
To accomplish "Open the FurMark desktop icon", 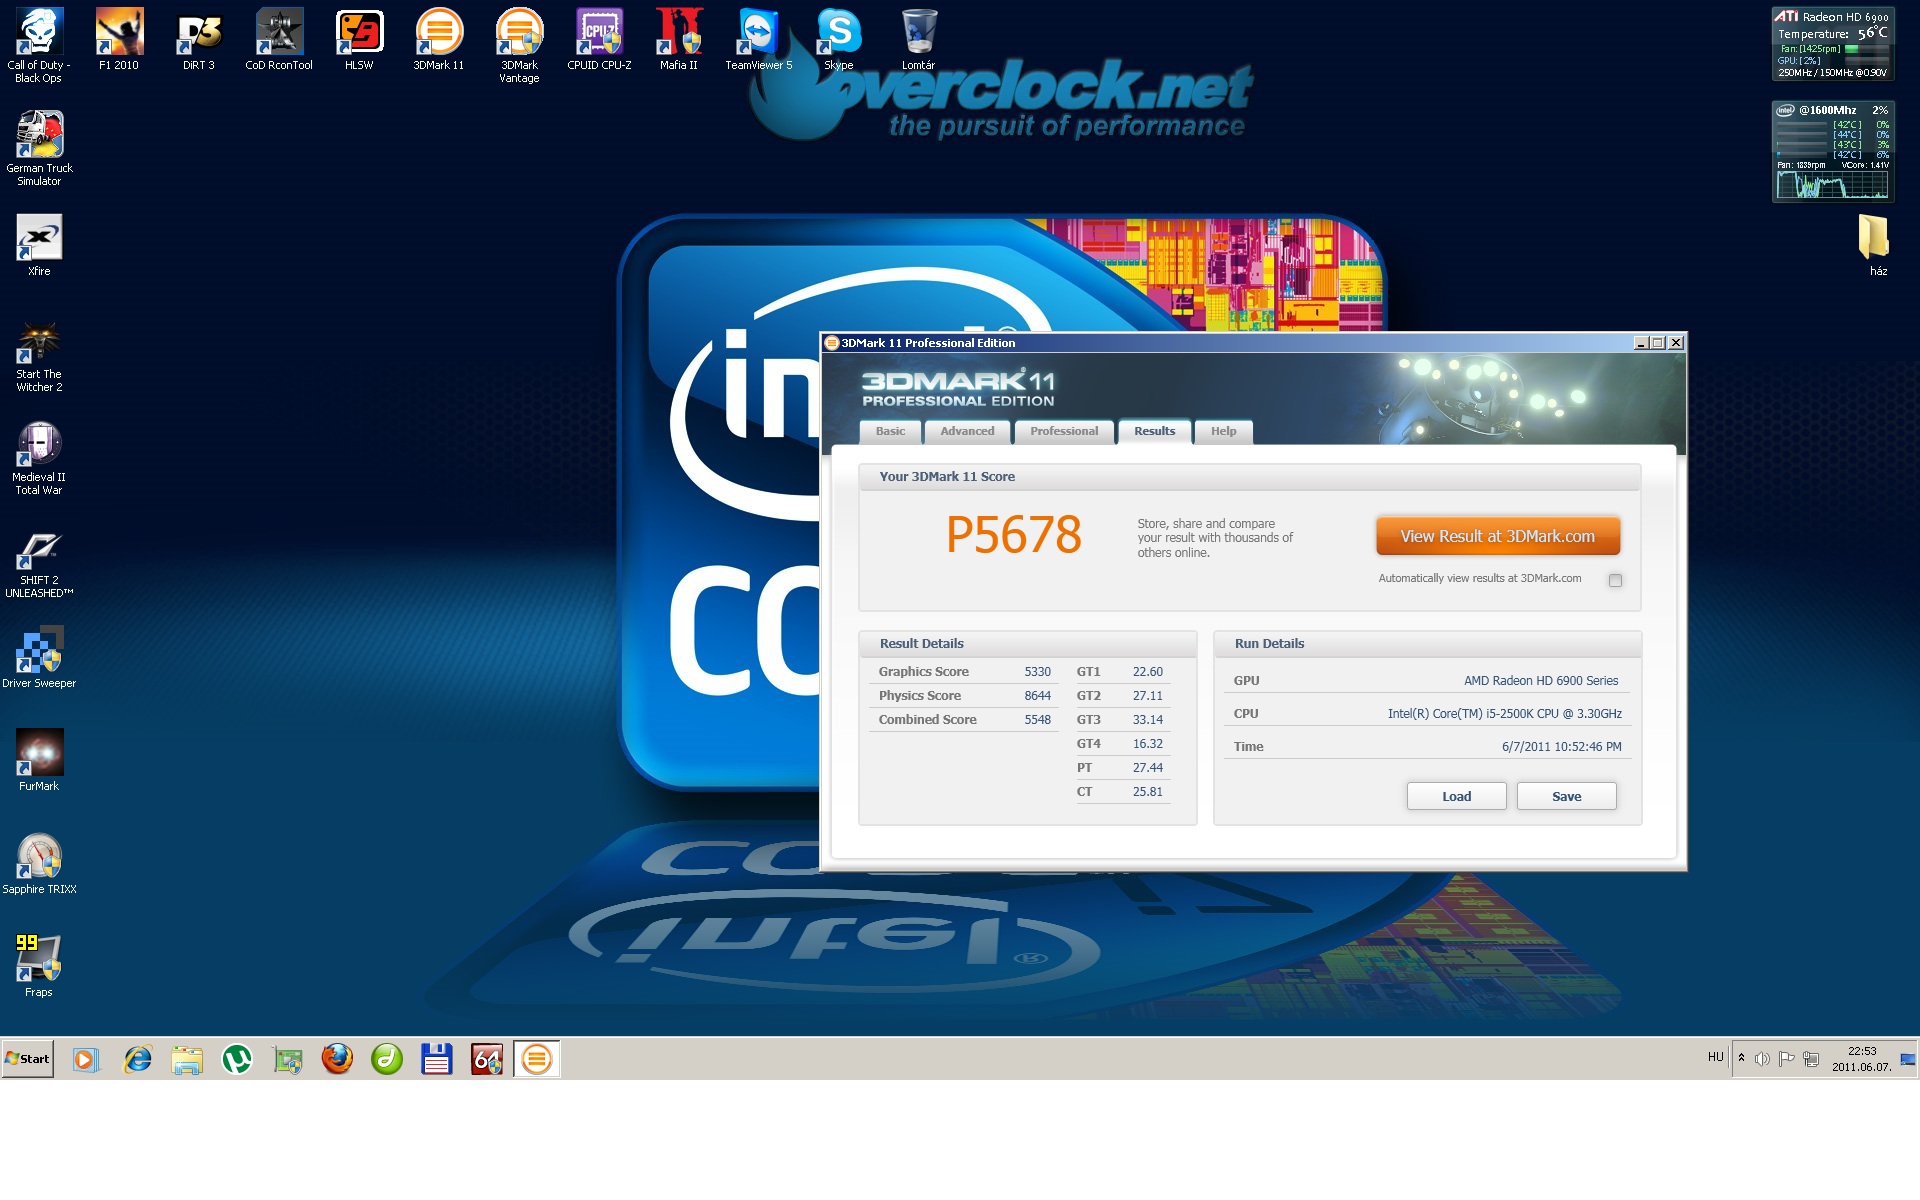I will tap(39, 756).
